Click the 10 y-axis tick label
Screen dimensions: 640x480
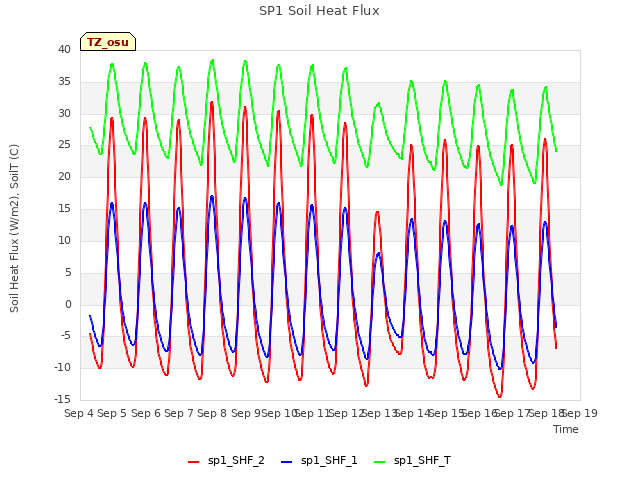coord(64,240)
